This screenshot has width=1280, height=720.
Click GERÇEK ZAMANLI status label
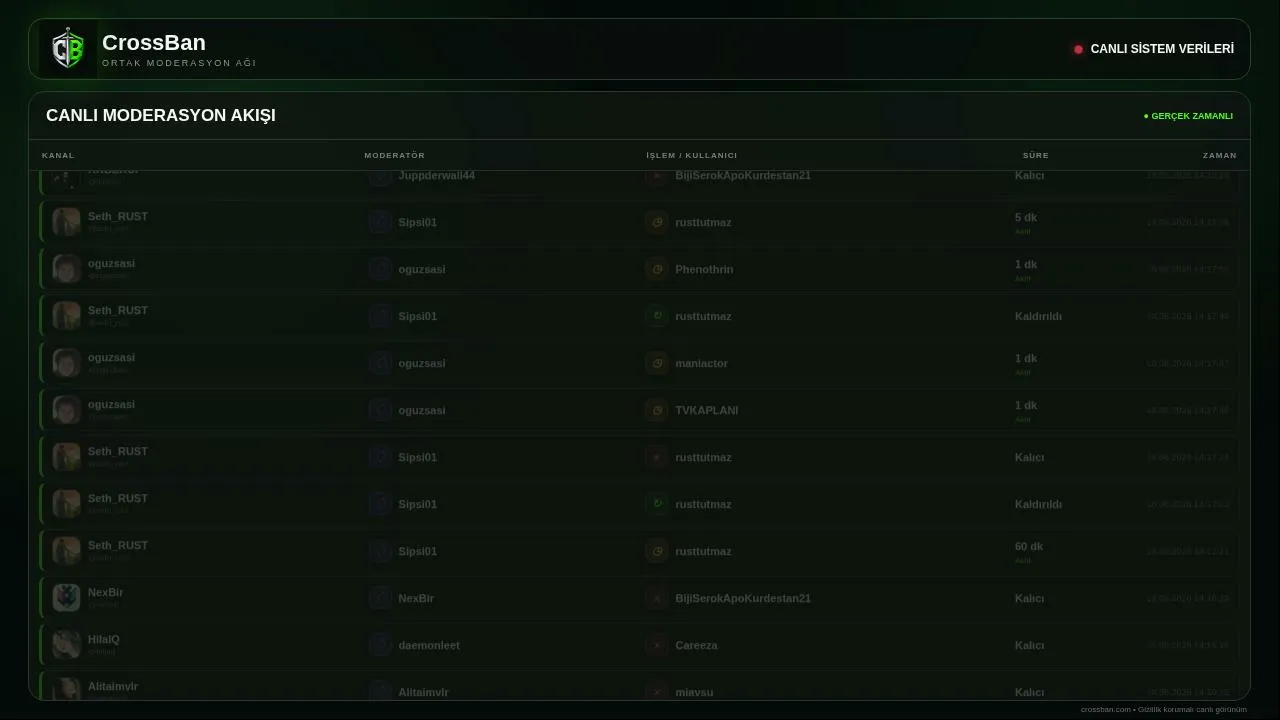1189,116
